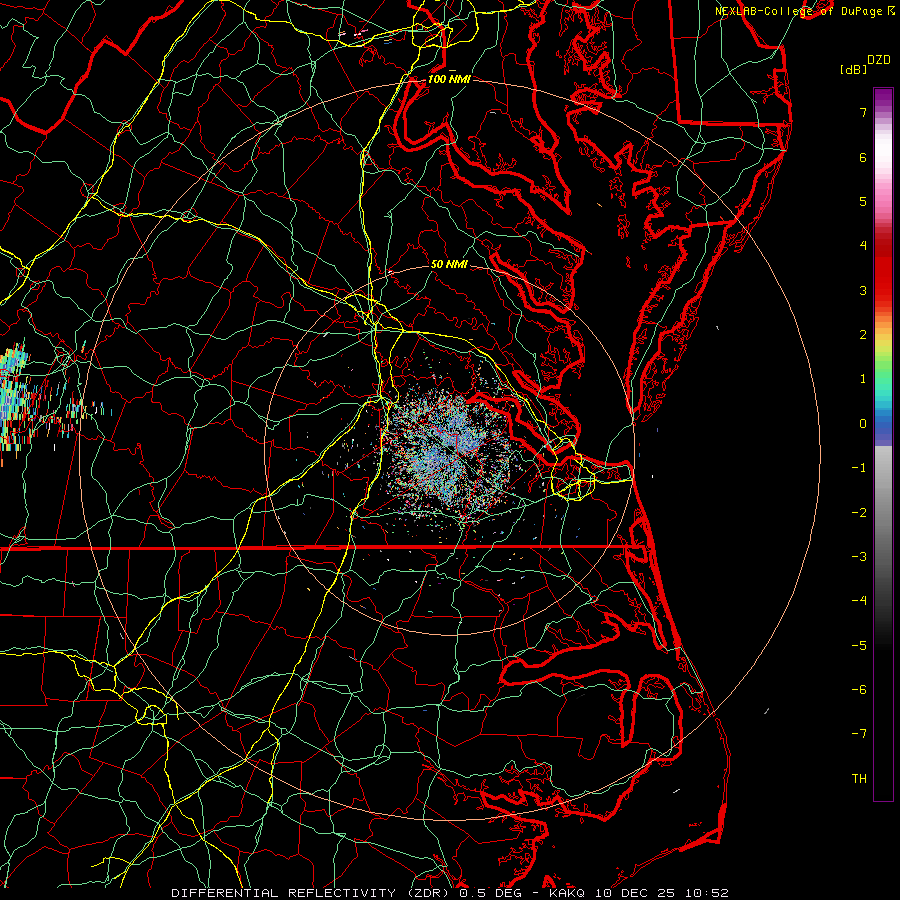Click the 2 value on the dB scale
This screenshot has height=900, width=900.
tap(863, 335)
